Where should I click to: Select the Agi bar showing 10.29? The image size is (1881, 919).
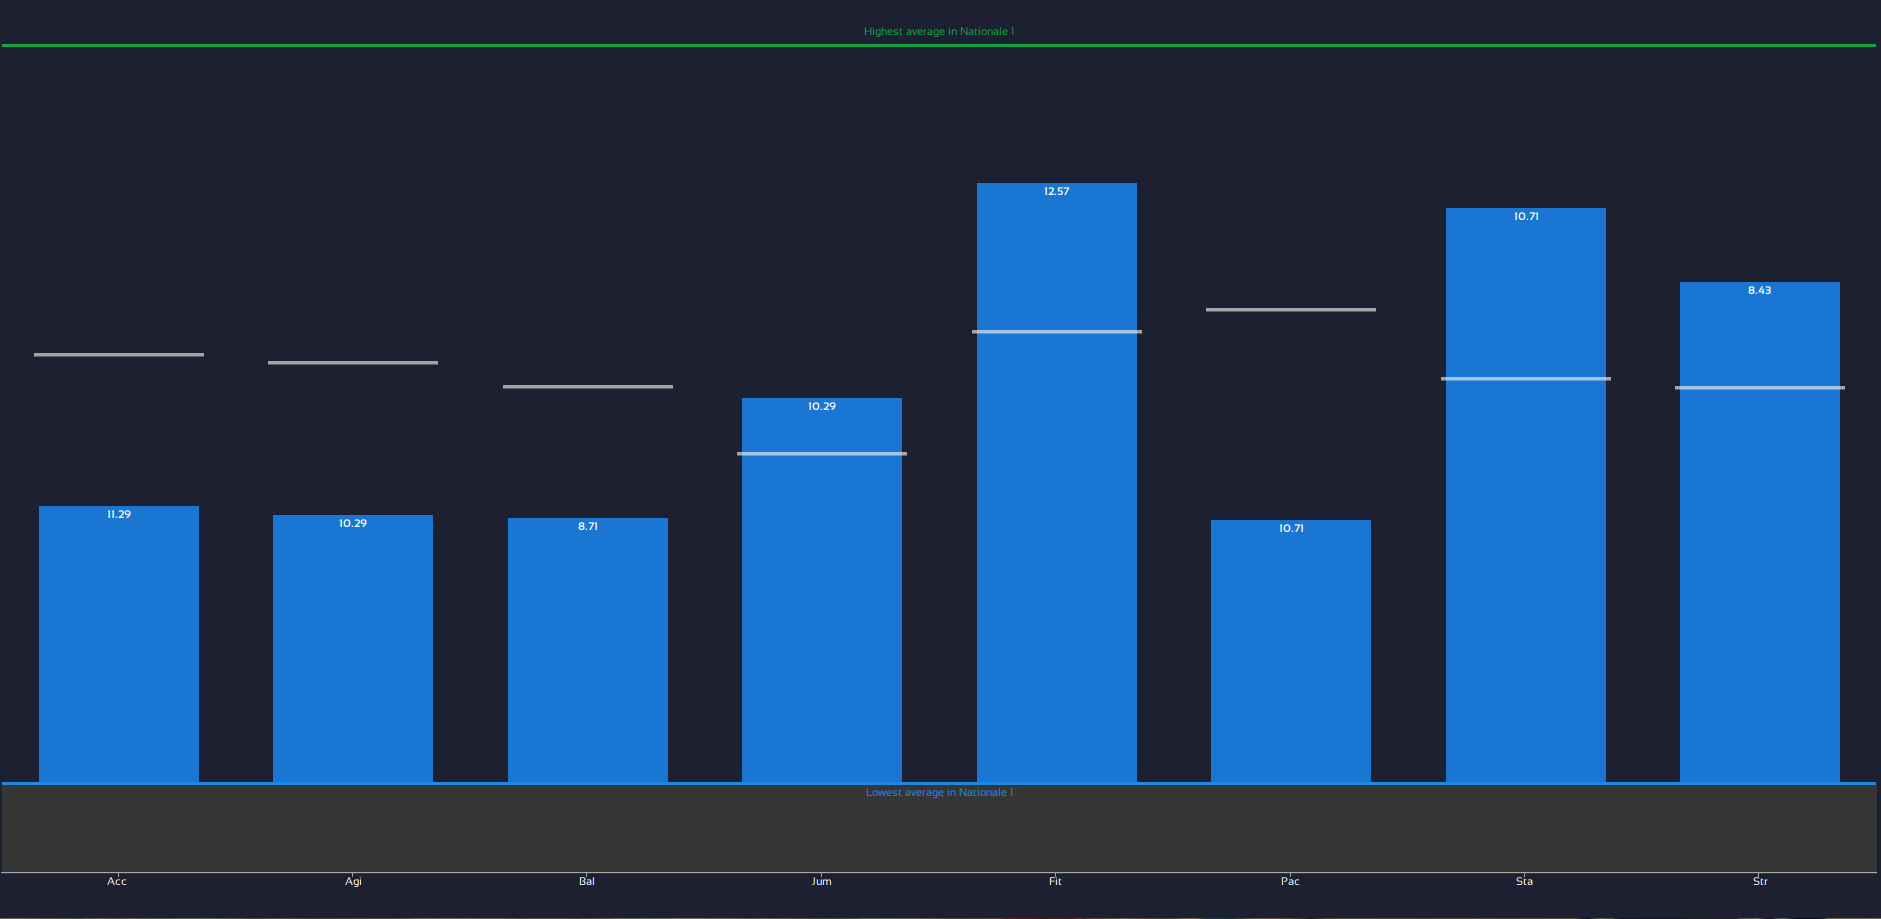coord(353,648)
